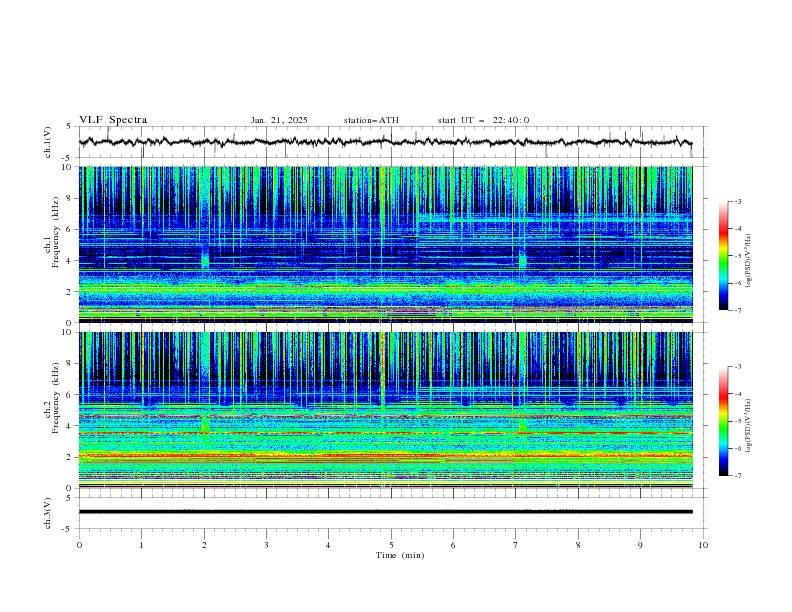
Task: Click the "-4" tick on ch.2 colorbar
Action: 737,394
